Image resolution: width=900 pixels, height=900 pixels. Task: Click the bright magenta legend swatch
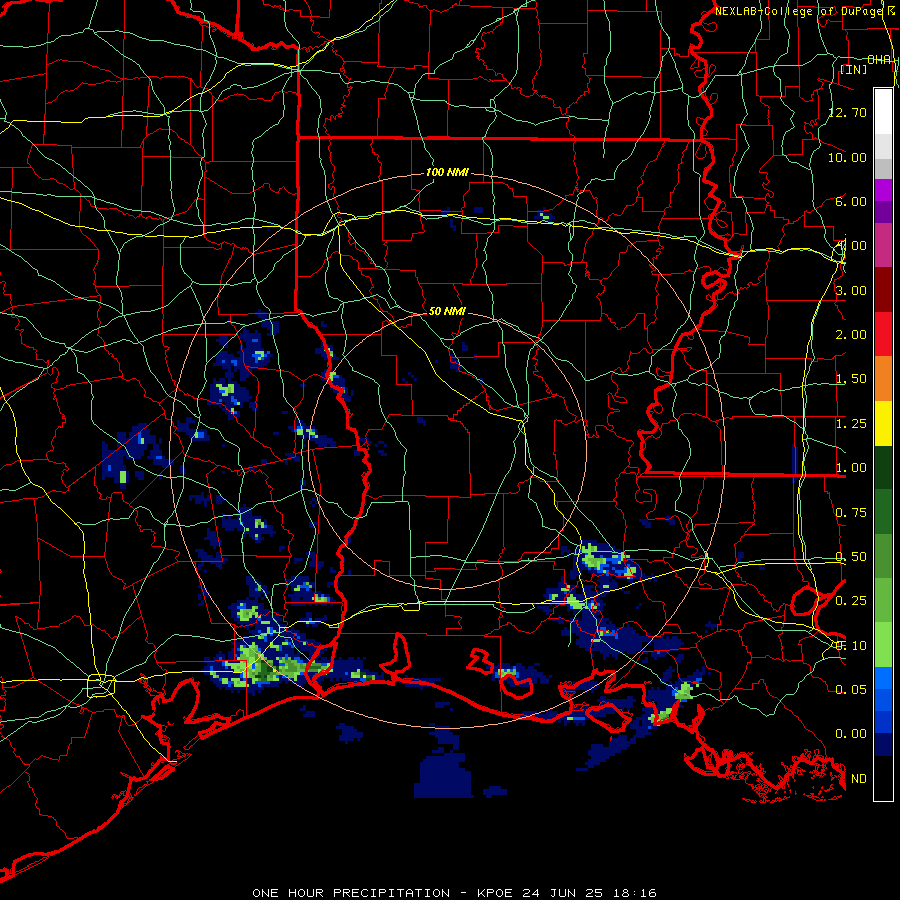coord(883,190)
